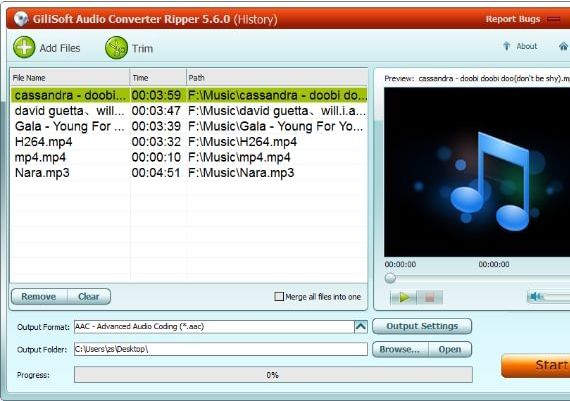Go to the home page icon
Viewport: 570px width, 401px height.
click(563, 46)
